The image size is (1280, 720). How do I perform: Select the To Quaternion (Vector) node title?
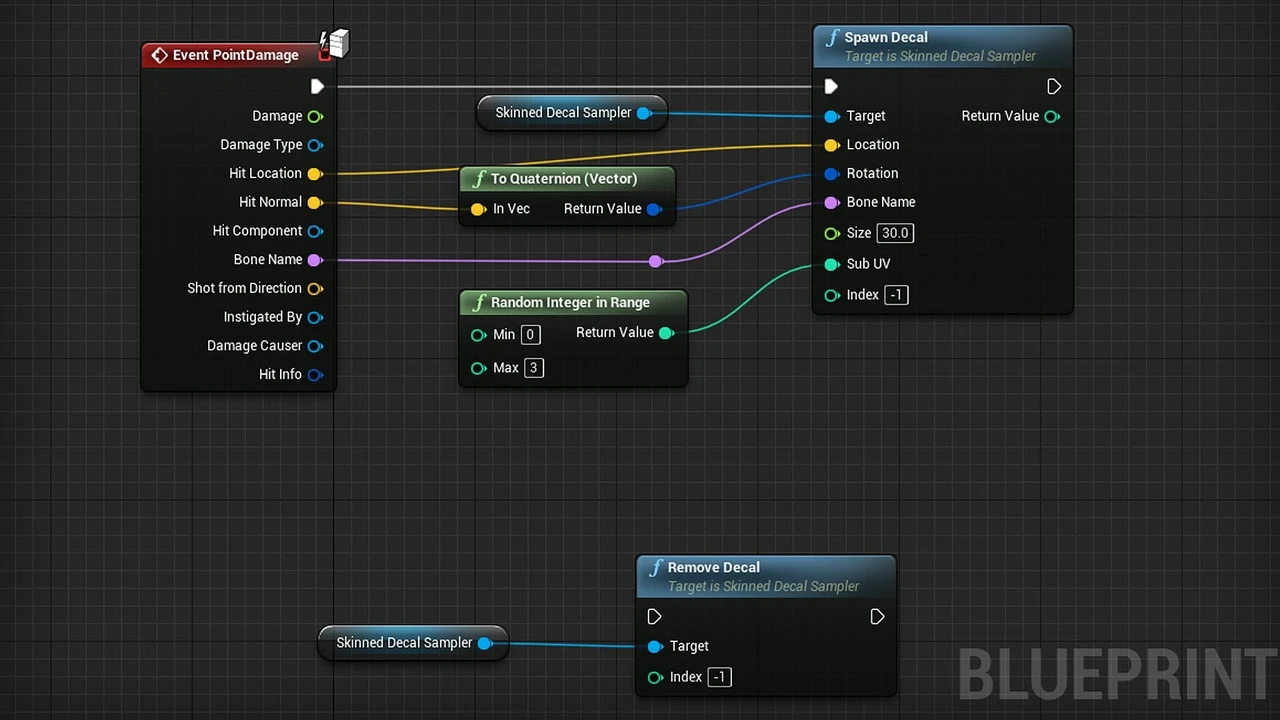tap(564, 179)
